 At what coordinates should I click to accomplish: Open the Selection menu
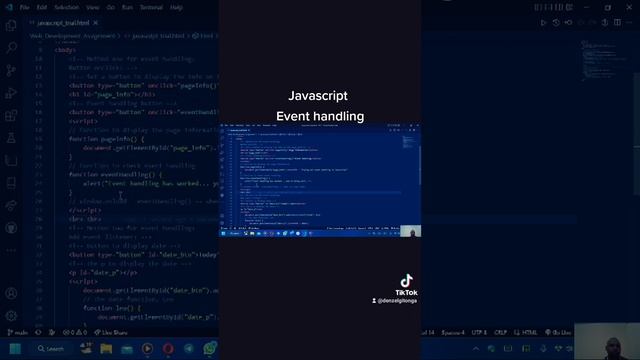click(x=67, y=7)
